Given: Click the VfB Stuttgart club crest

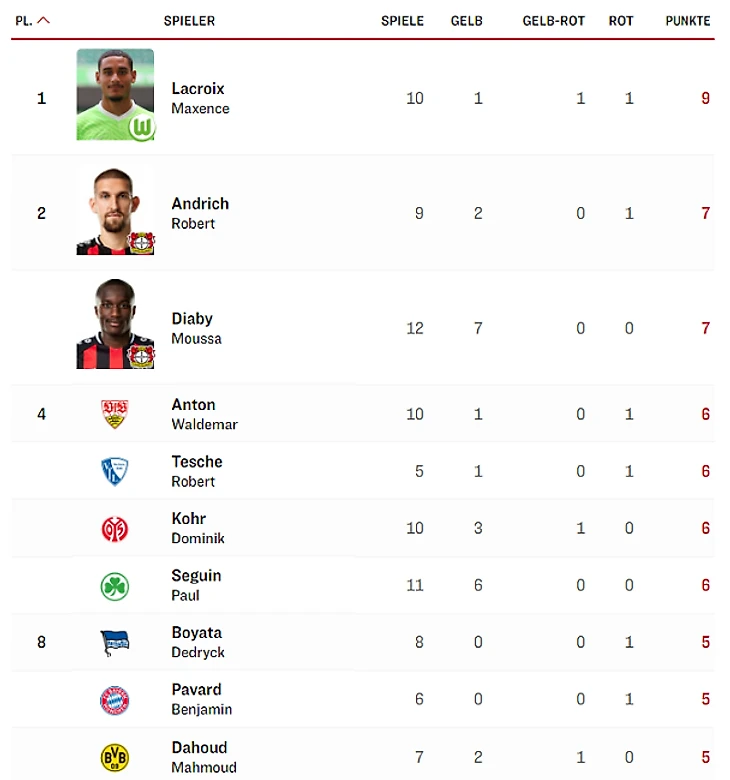Looking at the screenshot, I should click(115, 414).
